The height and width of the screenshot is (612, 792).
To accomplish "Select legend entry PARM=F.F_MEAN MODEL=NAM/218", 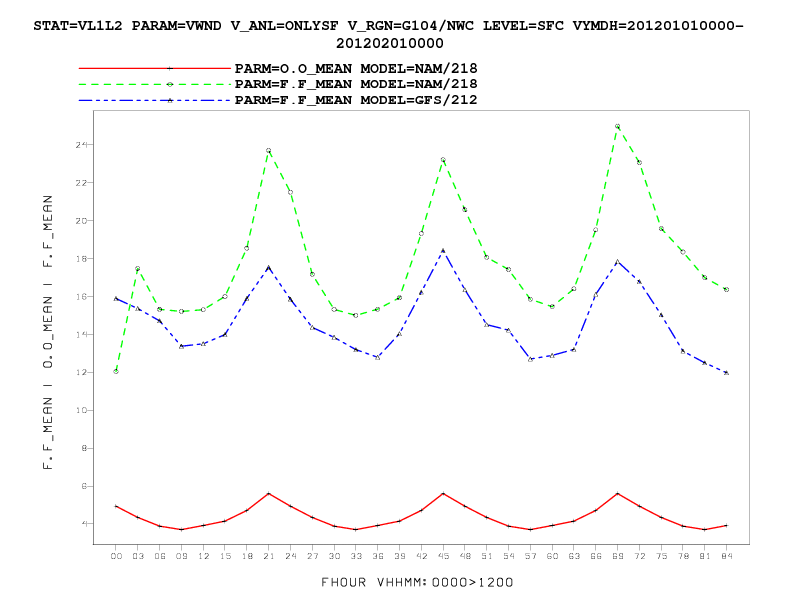I will click(356, 84).
